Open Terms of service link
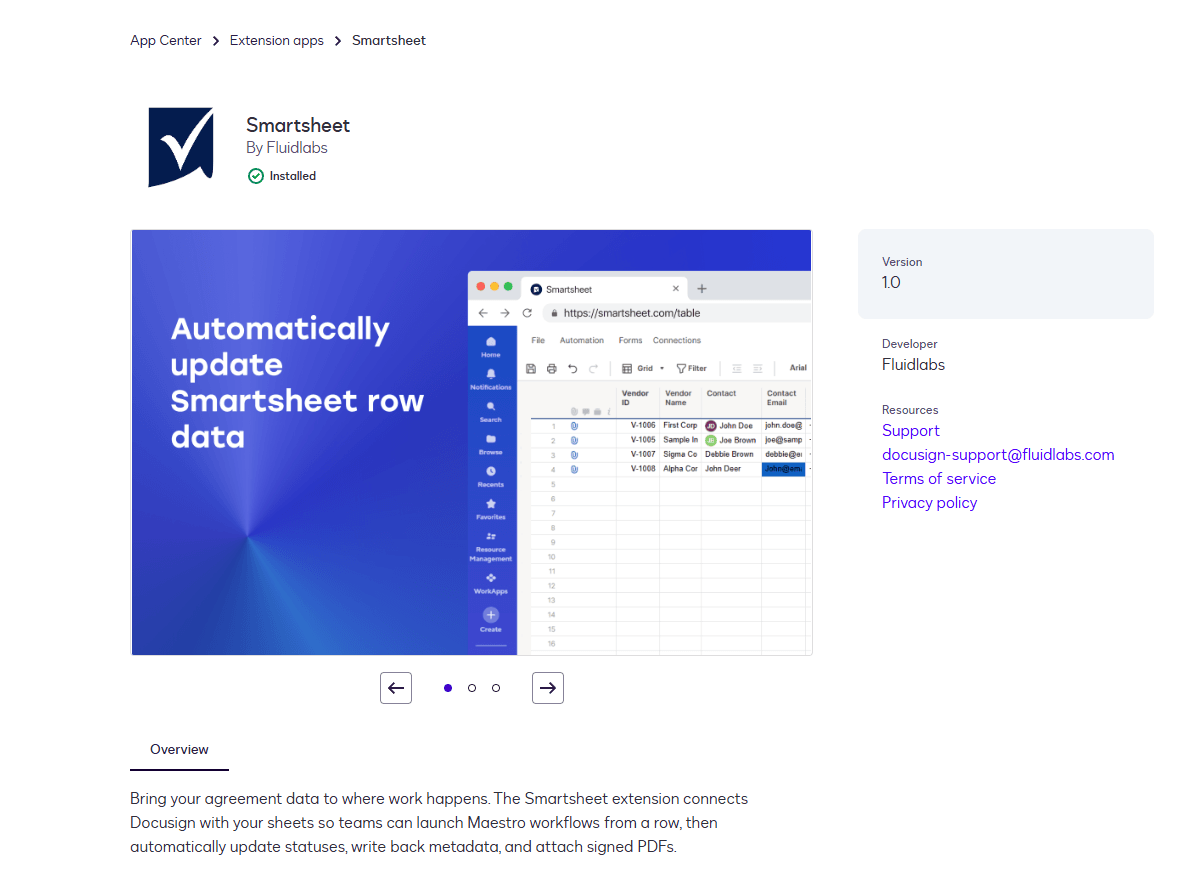This screenshot has height=887, width=1192. (938, 479)
